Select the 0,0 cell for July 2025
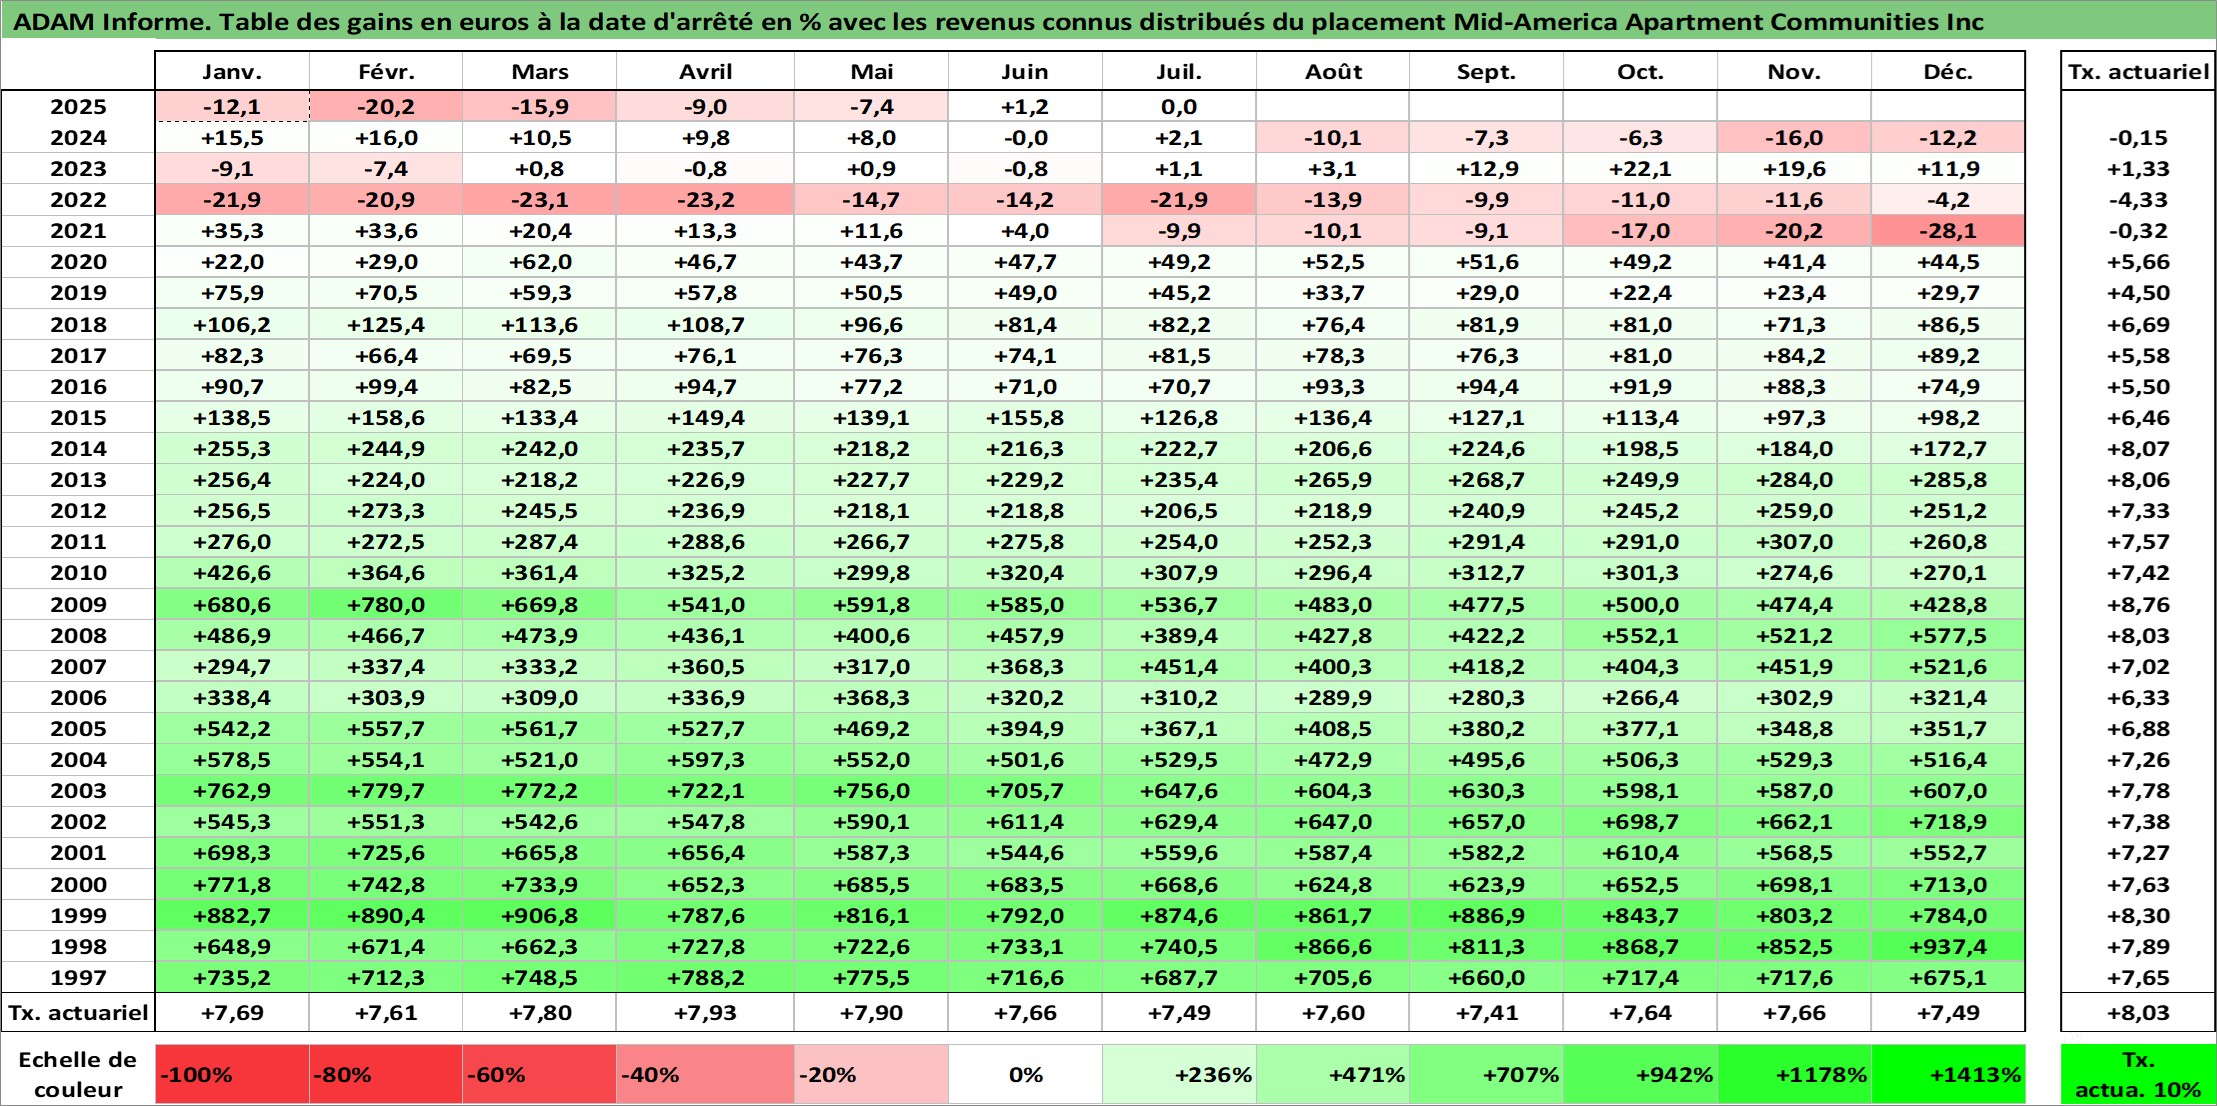This screenshot has width=2217, height=1106. [x=1179, y=107]
